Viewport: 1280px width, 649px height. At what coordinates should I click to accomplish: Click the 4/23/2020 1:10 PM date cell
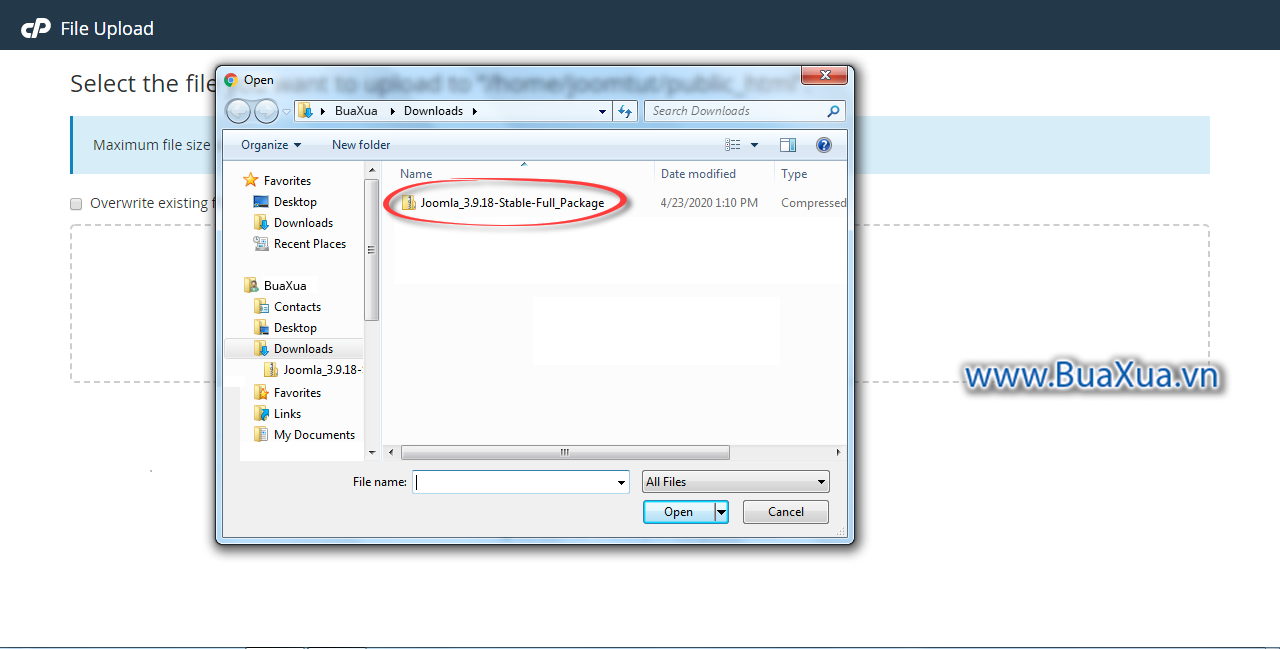[709, 203]
